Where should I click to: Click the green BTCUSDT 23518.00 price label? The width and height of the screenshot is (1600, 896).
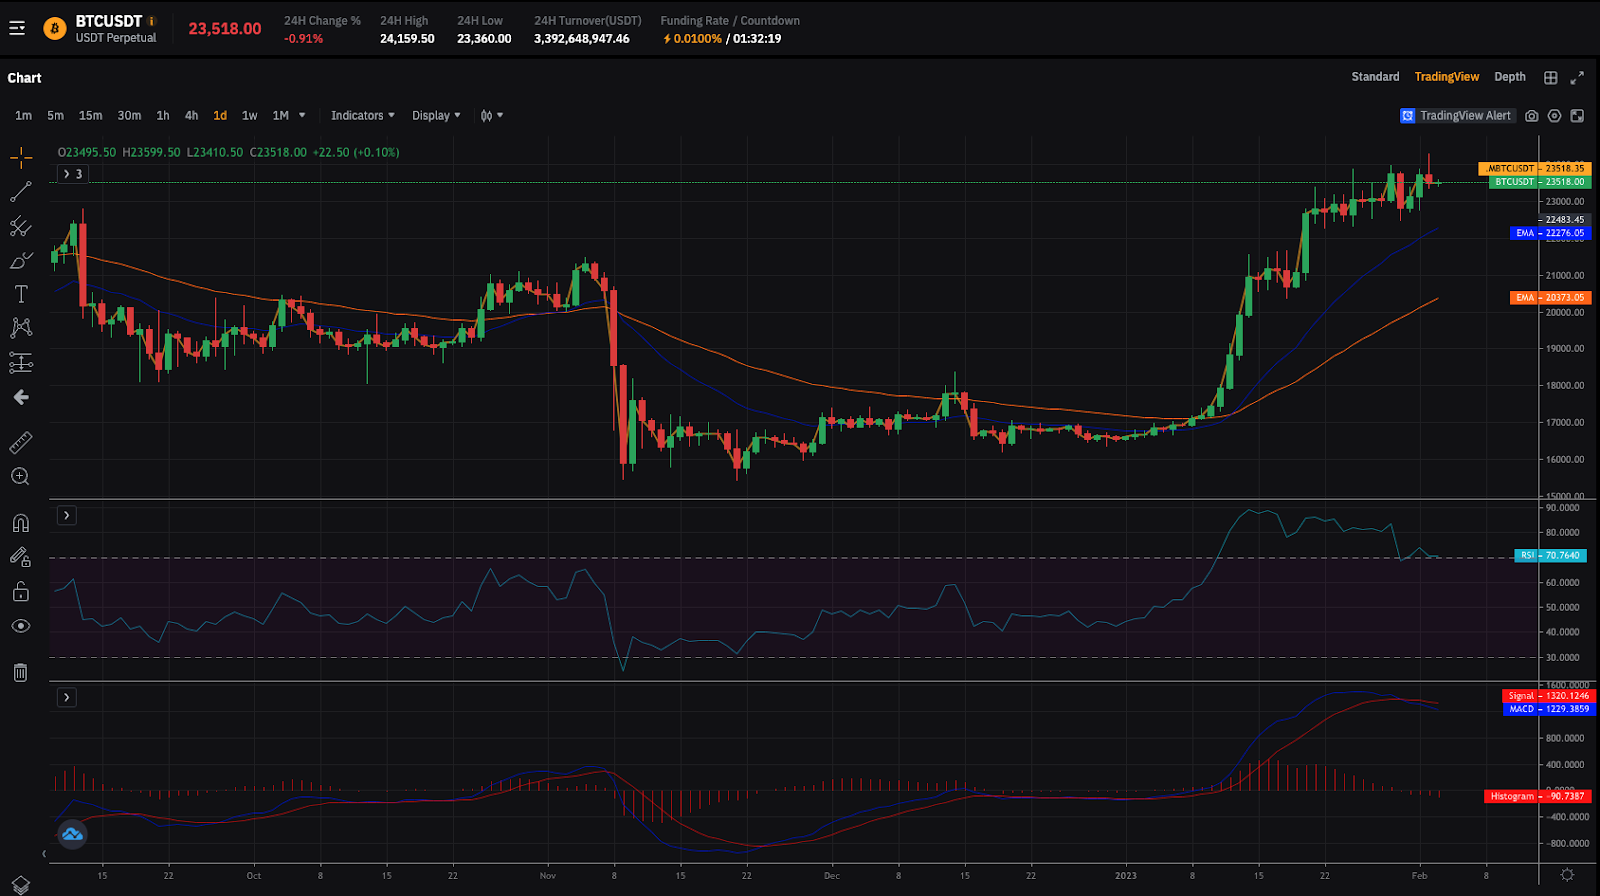1540,182
